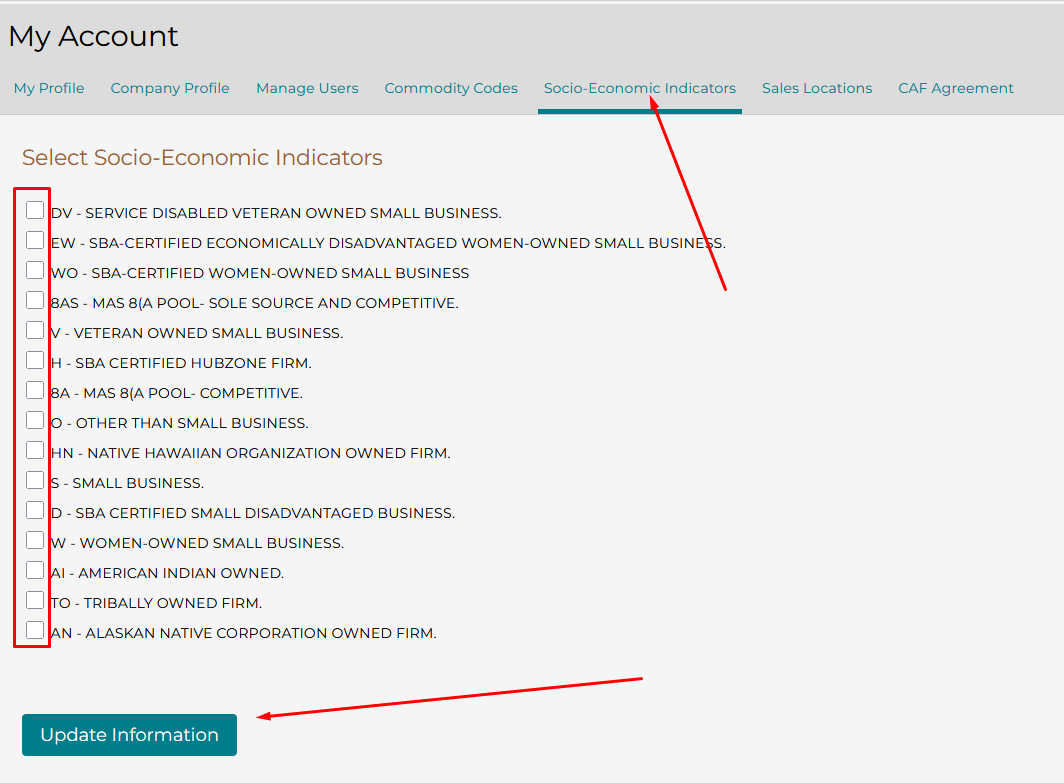Check the Tribally Owned Firm box
The width and height of the screenshot is (1064, 783).
35,600
